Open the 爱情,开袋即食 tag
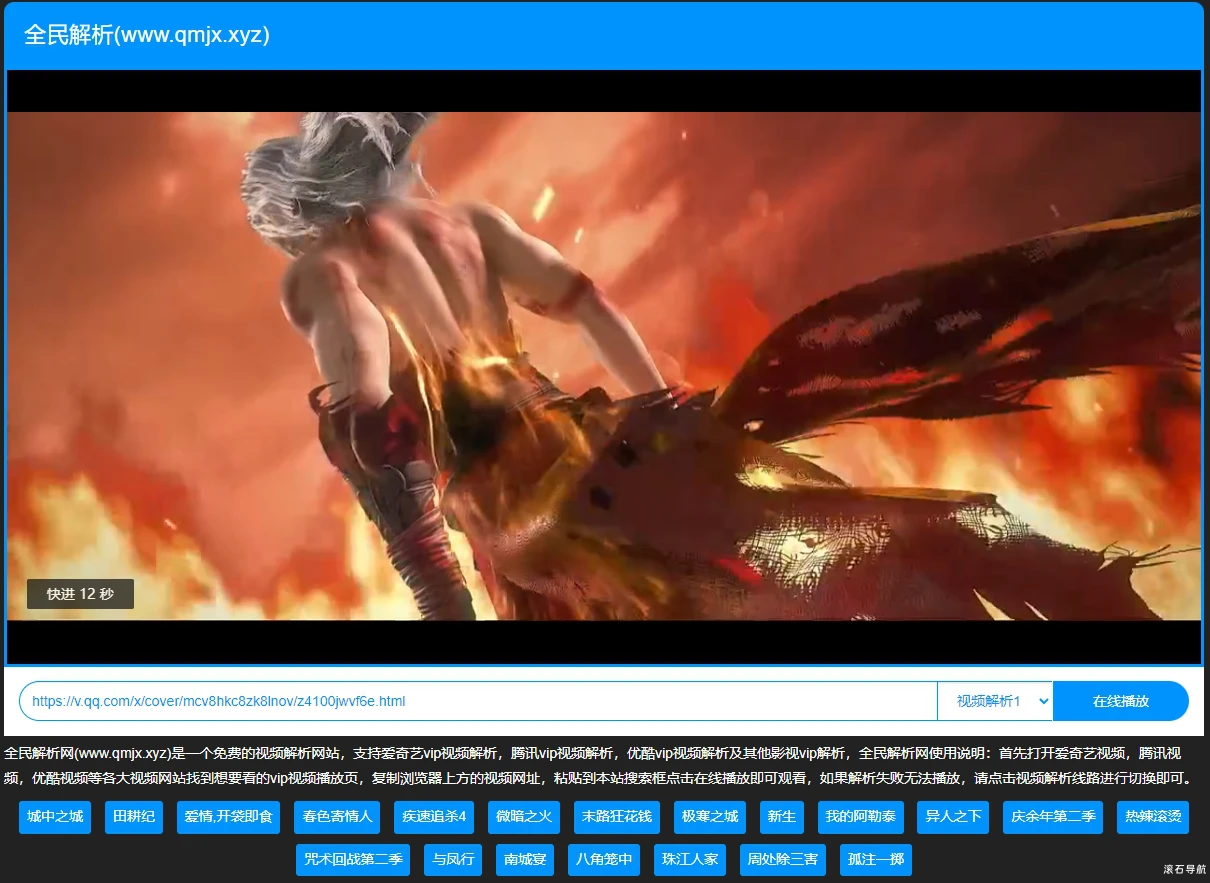This screenshot has width=1210, height=883. tap(228, 817)
